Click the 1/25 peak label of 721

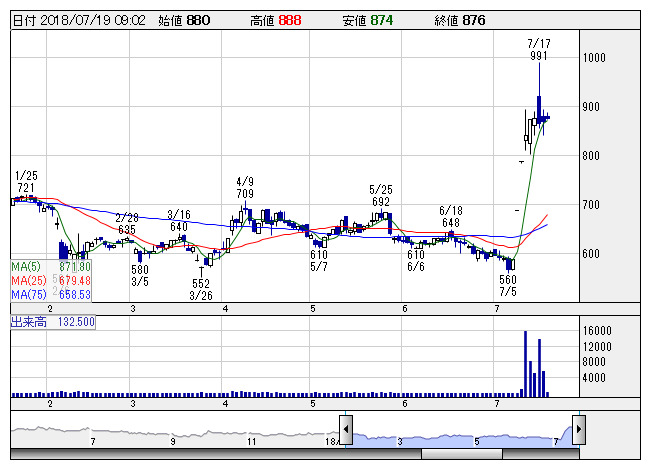pyautogui.click(x=26, y=187)
